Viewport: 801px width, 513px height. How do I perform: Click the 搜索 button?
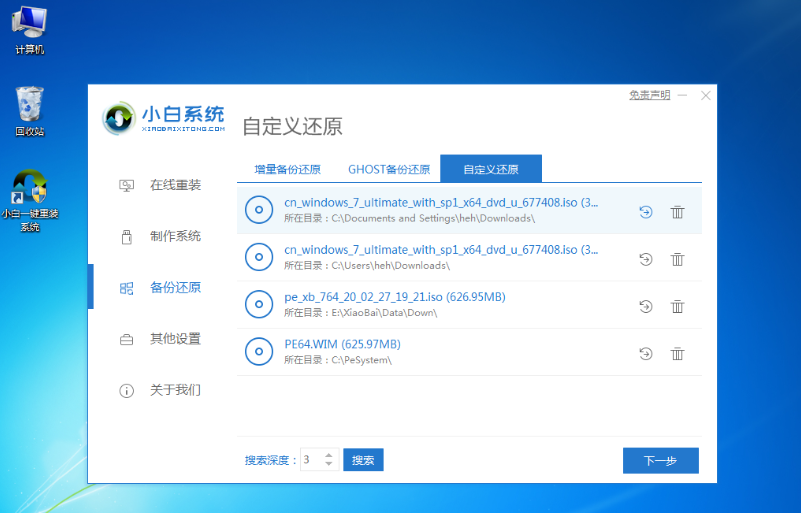363,460
